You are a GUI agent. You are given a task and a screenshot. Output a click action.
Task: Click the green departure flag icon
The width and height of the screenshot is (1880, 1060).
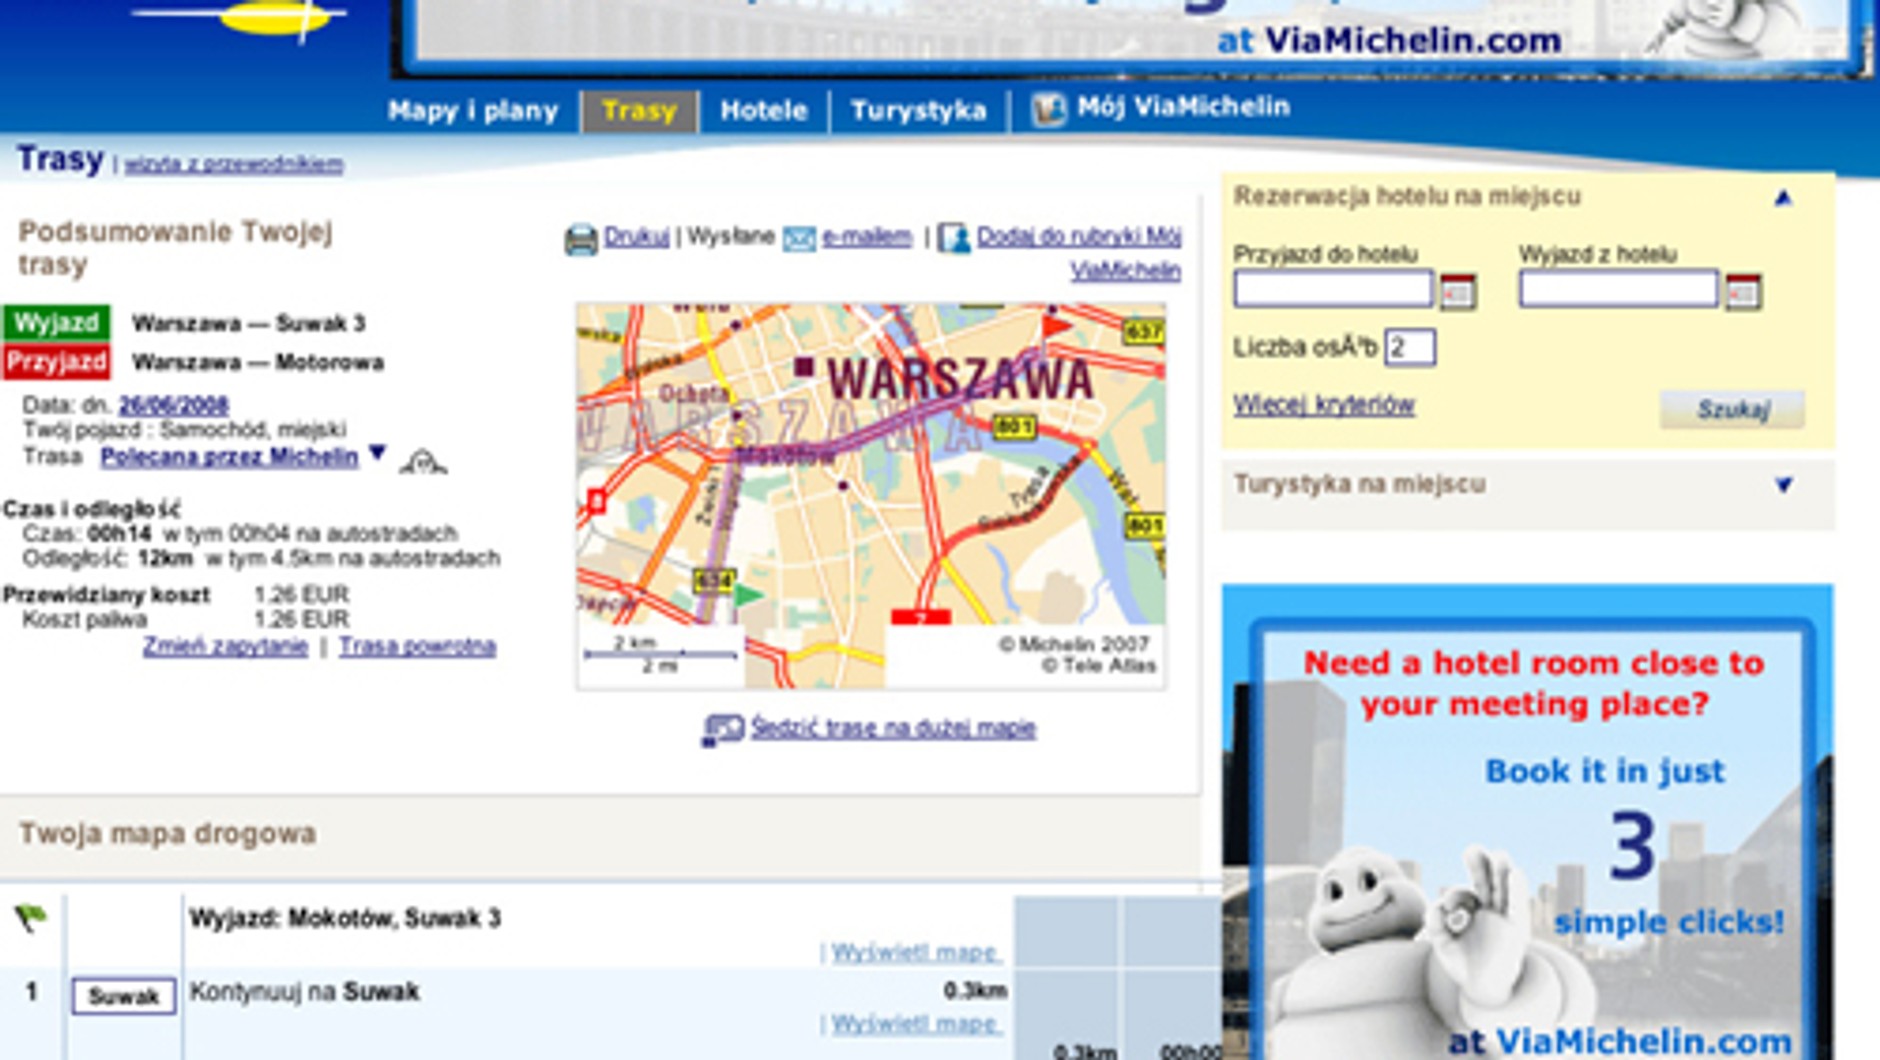pos(31,916)
